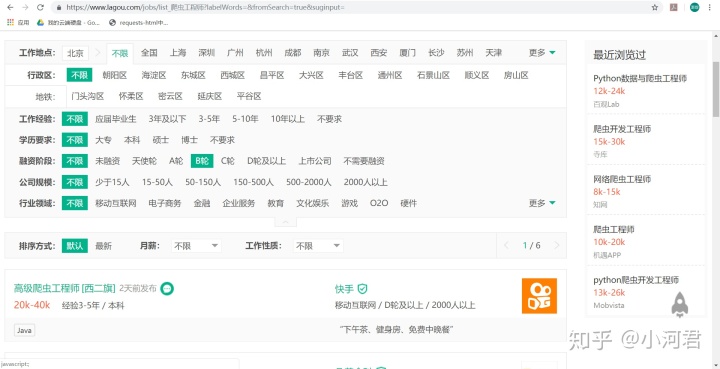
Task: Select 不限 for 学历要求
Action: [75, 140]
